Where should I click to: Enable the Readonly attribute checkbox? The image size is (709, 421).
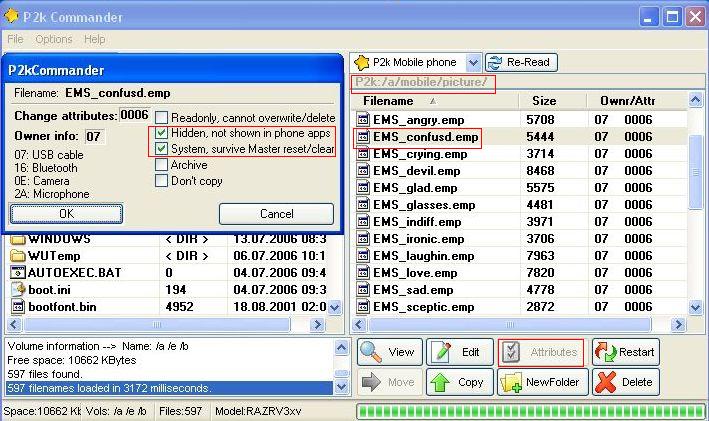161,118
